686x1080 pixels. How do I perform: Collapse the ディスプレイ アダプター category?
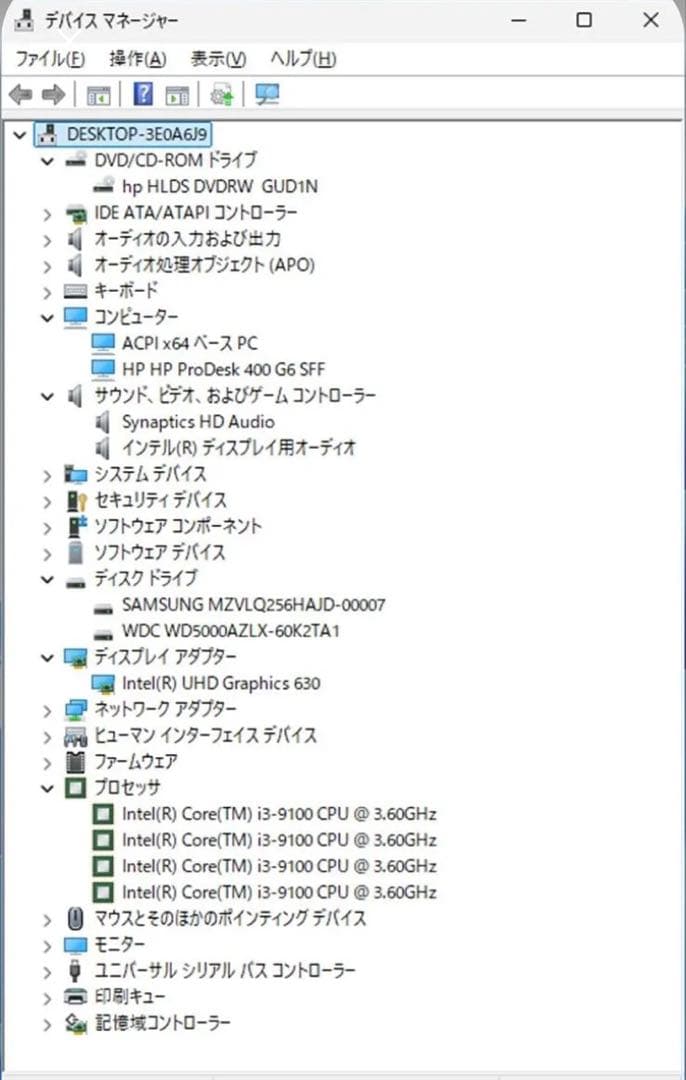[x=47, y=658]
